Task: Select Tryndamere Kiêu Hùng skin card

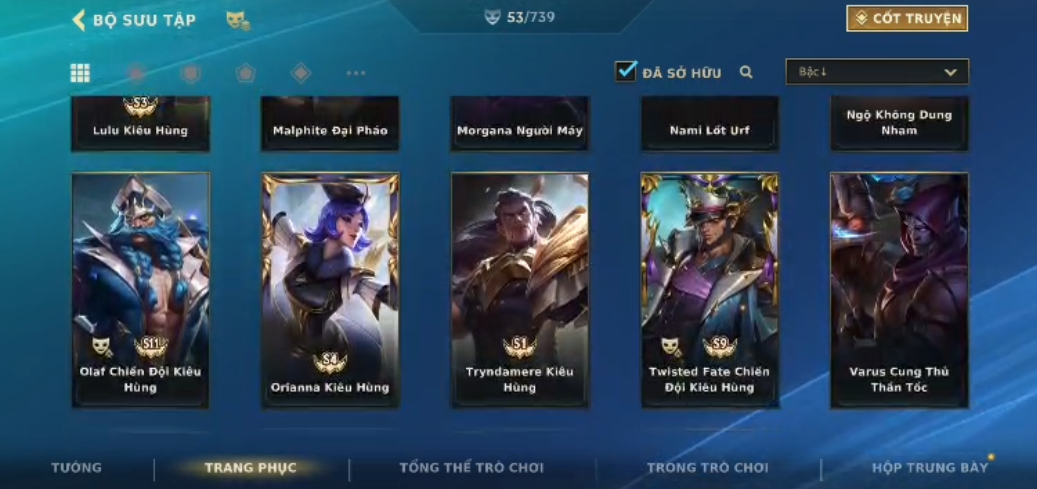Action: coord(520,290)
